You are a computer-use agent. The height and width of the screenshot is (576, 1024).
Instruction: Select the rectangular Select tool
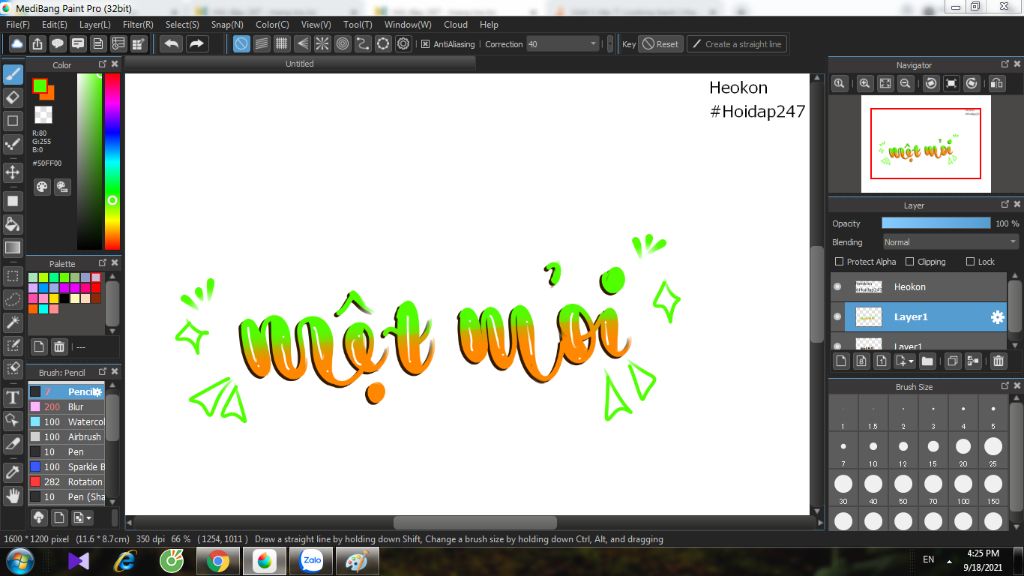tap(12, 276)
